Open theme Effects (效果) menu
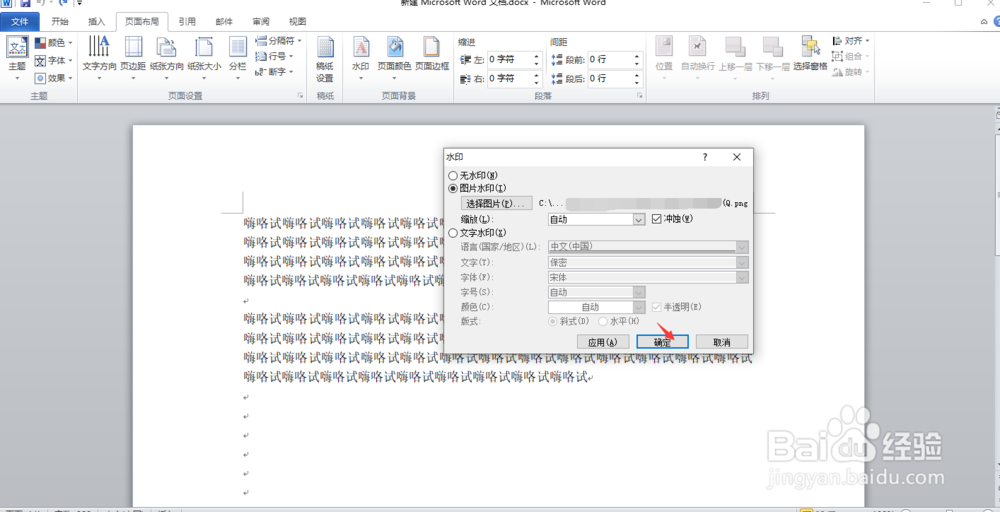This screenshot has width=1000, height=512. point(54,78)
